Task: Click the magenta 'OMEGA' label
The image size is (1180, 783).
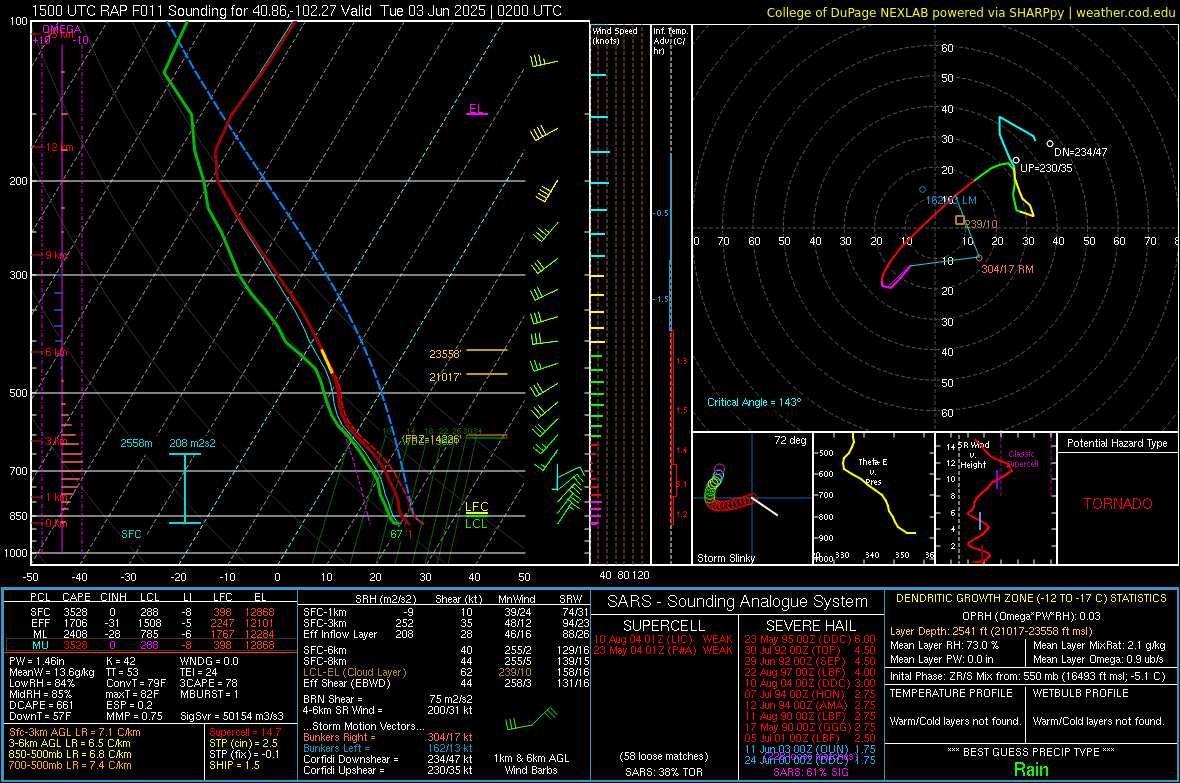Action: 62,29
